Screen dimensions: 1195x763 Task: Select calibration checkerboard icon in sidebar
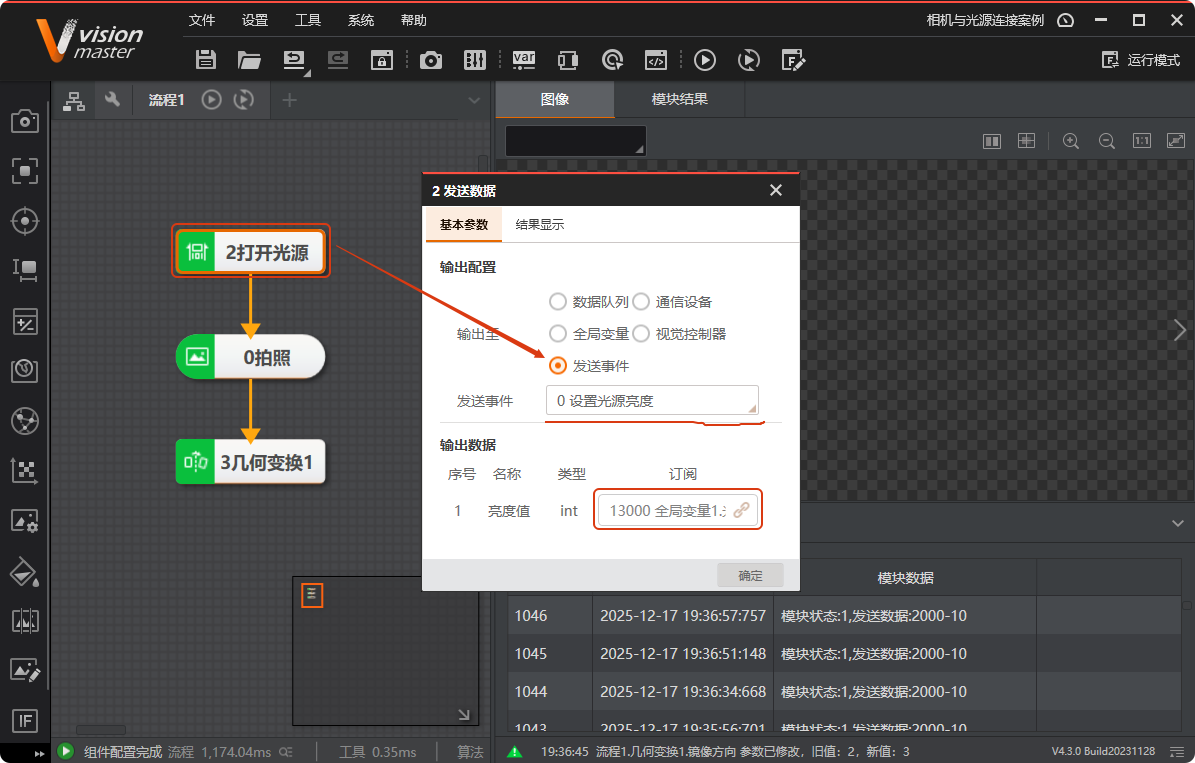coord(24,471)
